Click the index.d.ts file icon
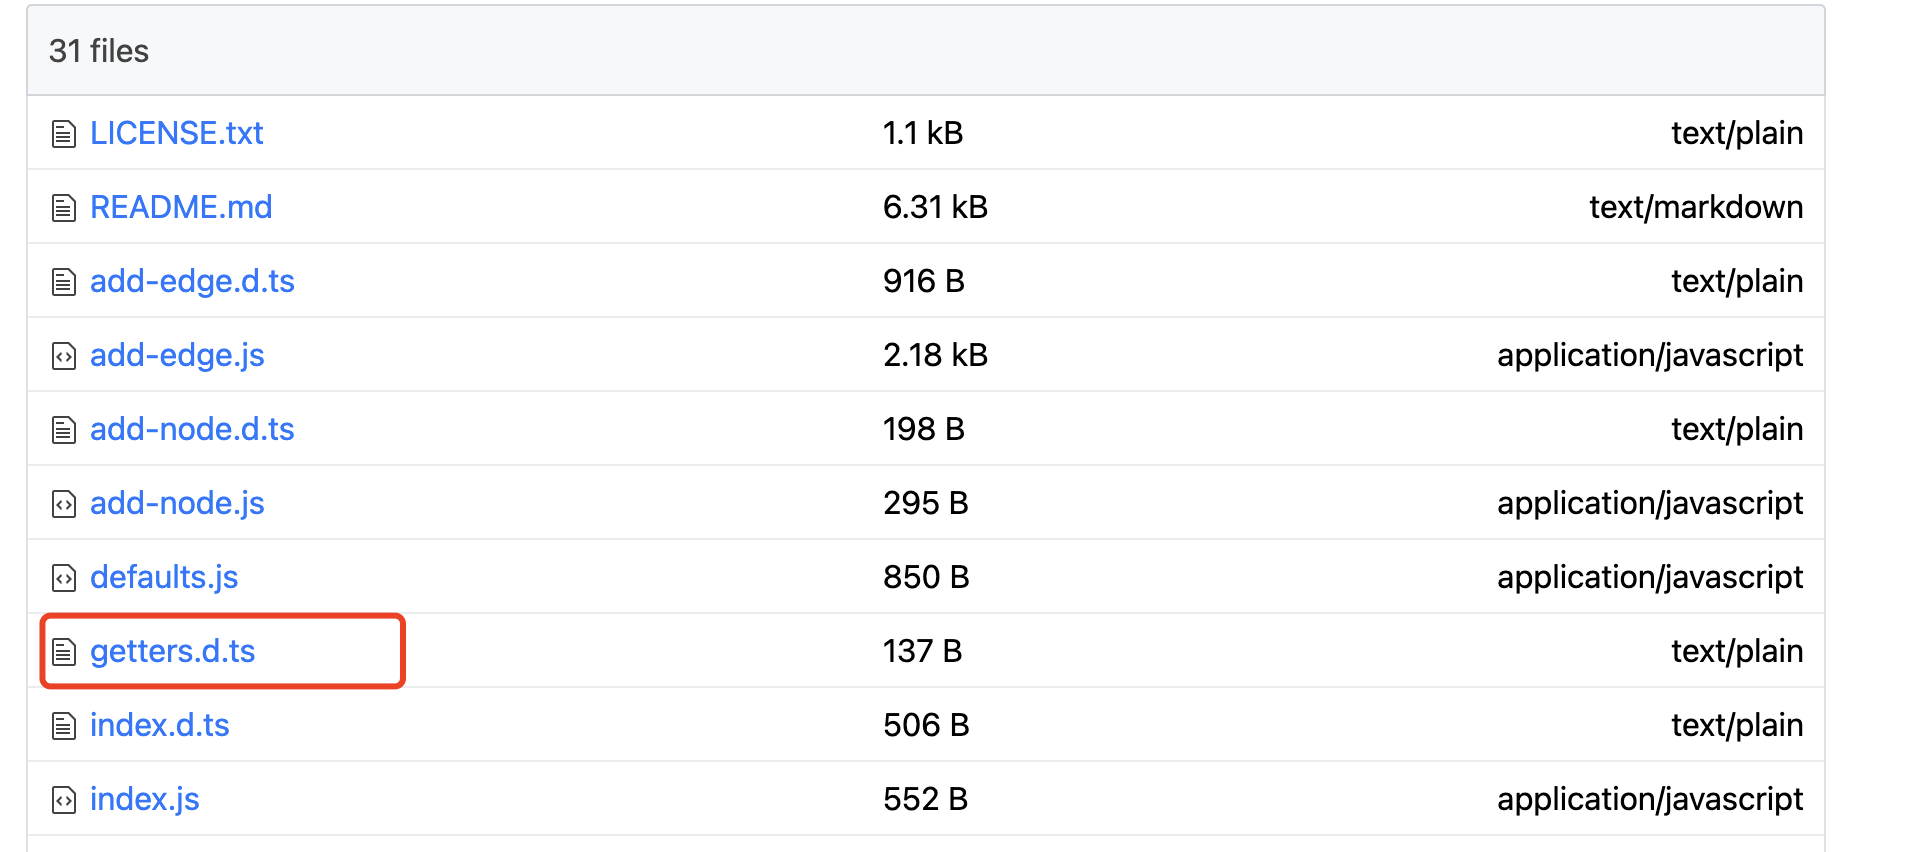Screen dimensions: 1922x852 (64, 726)
